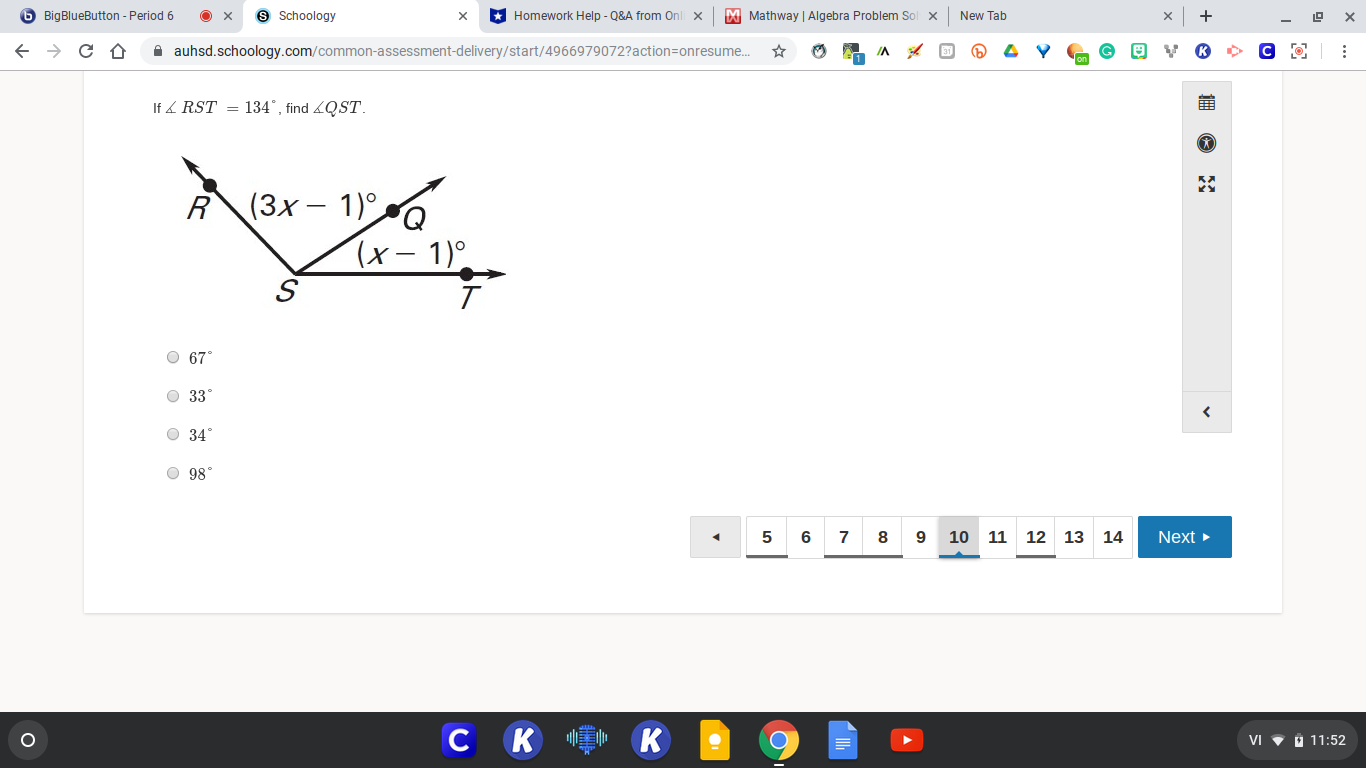Open Google Keep from the taskbar
This screenshot has height=768, width=1366.
click(714, 740)
